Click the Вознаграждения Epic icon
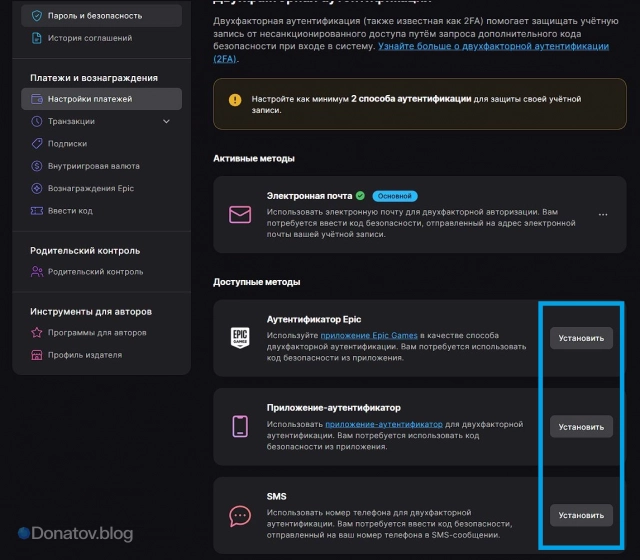The image size is (640, 560). (x=37, y=188)
